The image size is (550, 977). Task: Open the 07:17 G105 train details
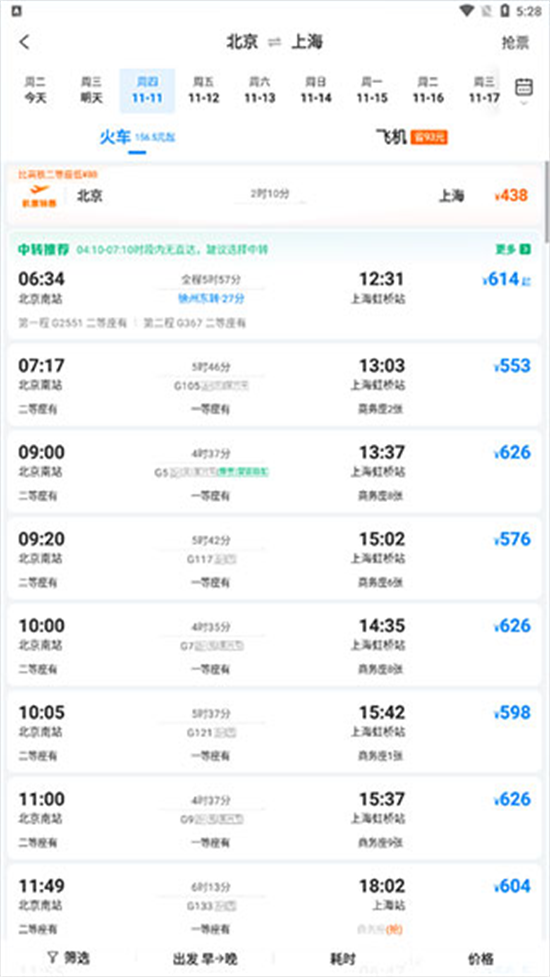tap(274, 385)
